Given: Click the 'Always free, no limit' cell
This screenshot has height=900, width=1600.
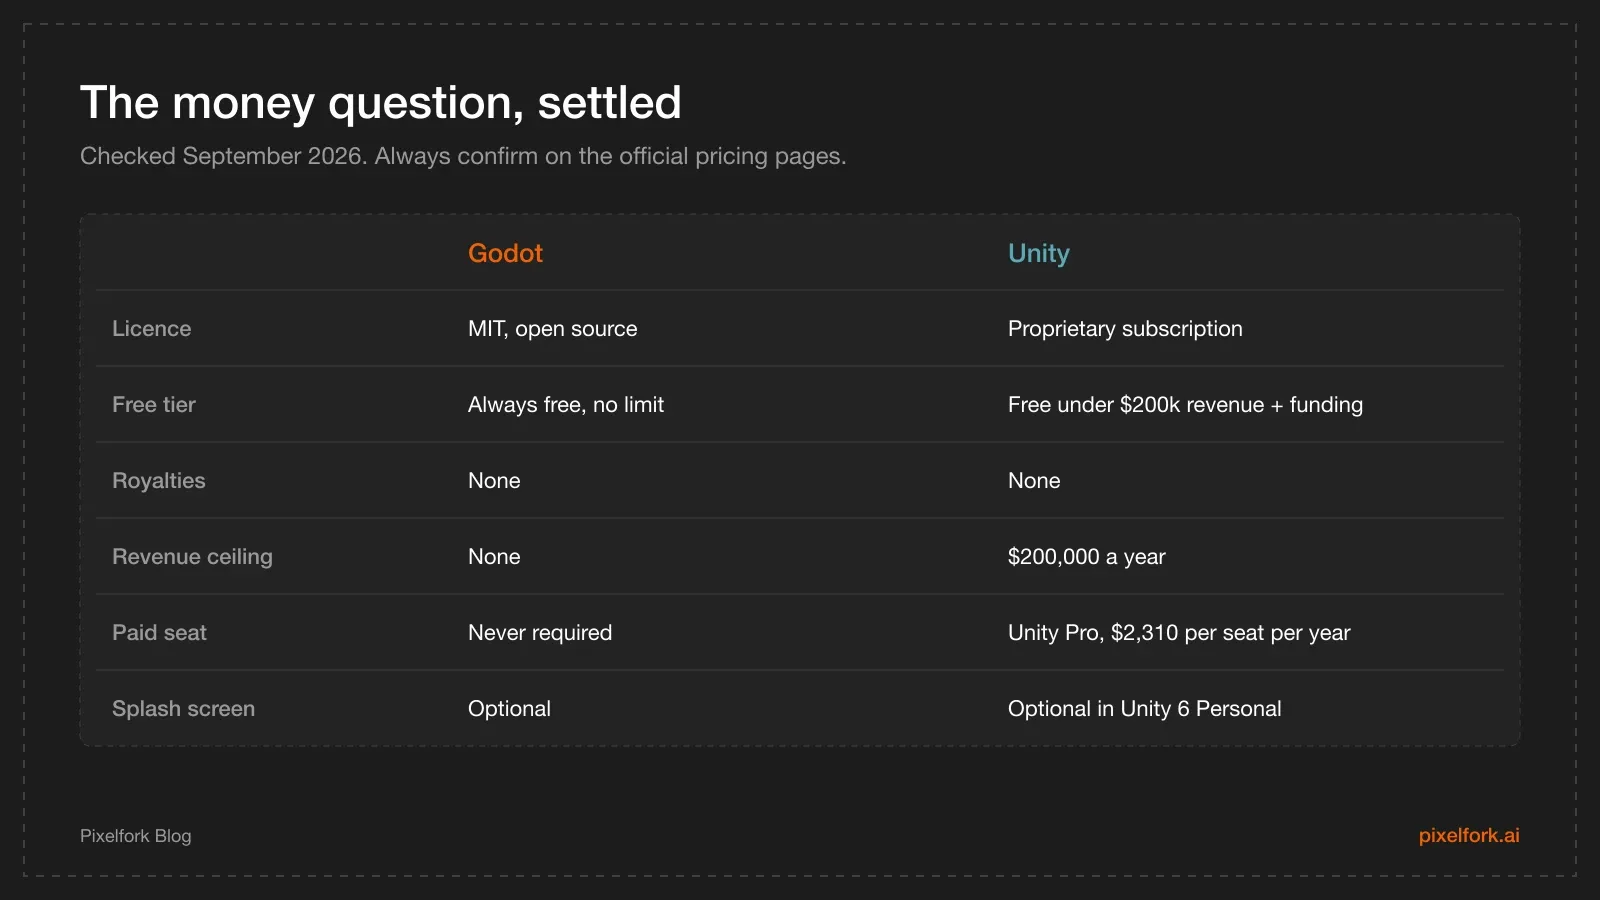Looking at the screenshot, I should click(566, 404).
